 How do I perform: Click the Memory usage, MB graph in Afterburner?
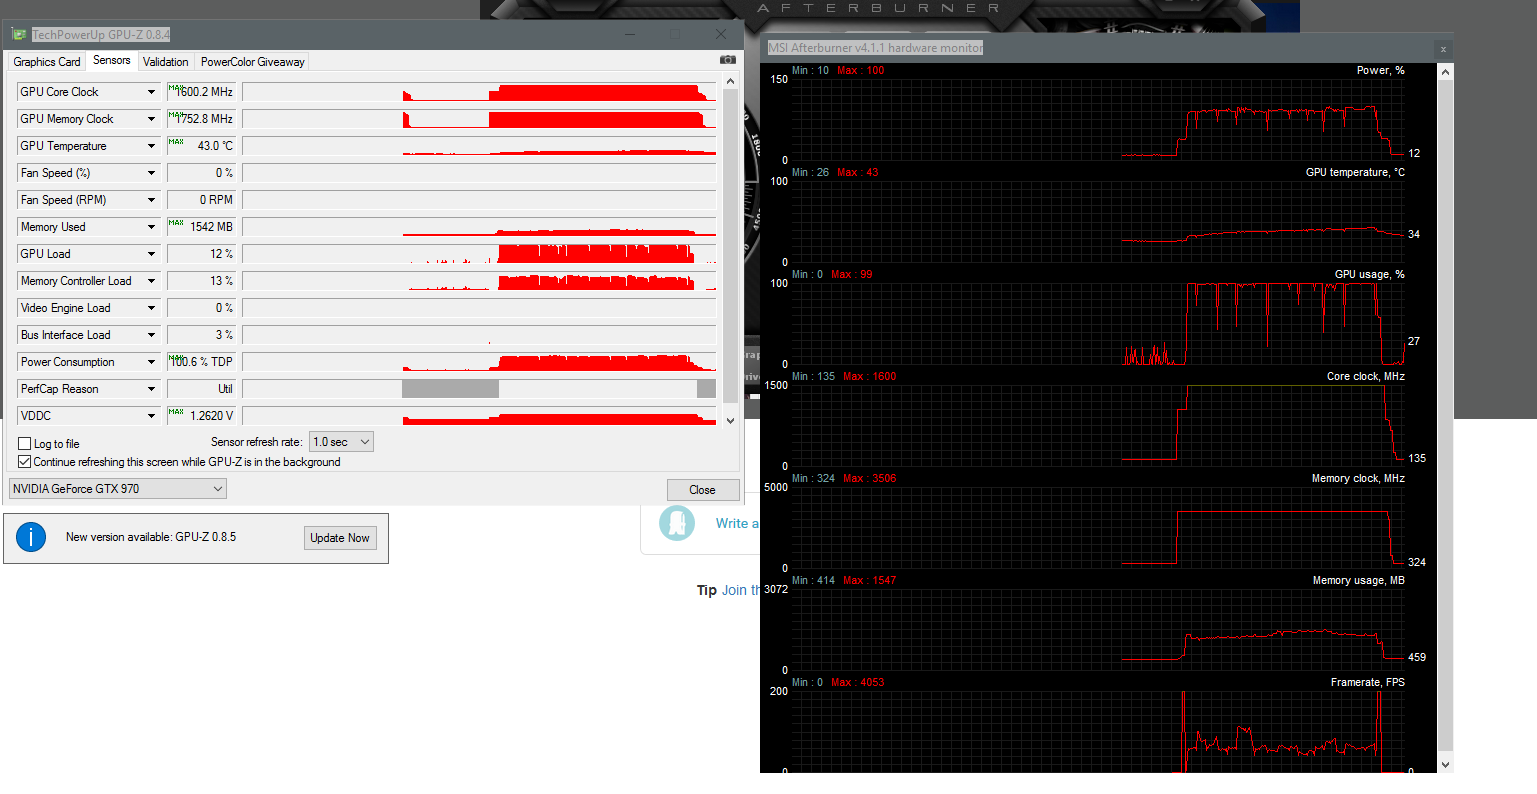pyautogui.click(x=1098, y=630)
